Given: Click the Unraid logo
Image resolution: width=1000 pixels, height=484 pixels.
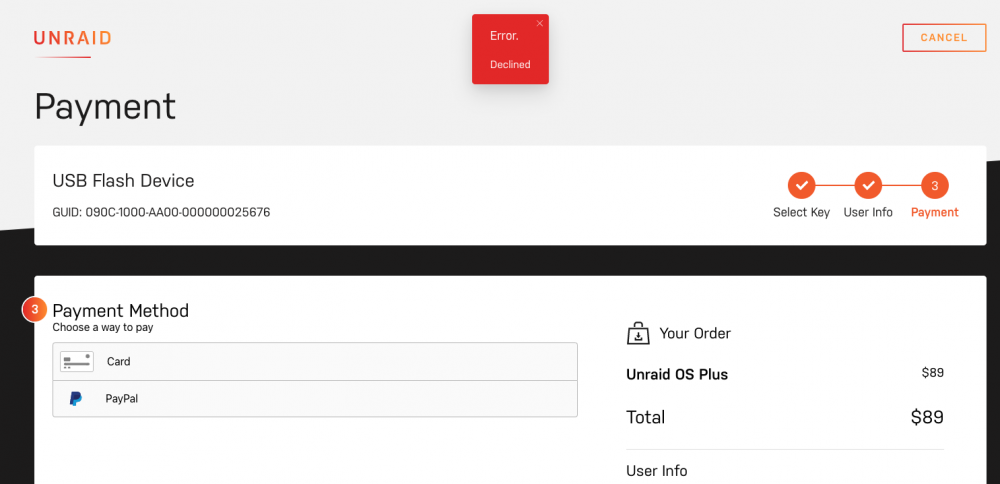Looking at the screenshot, I should pyautogui.click(x=72, y=38).
